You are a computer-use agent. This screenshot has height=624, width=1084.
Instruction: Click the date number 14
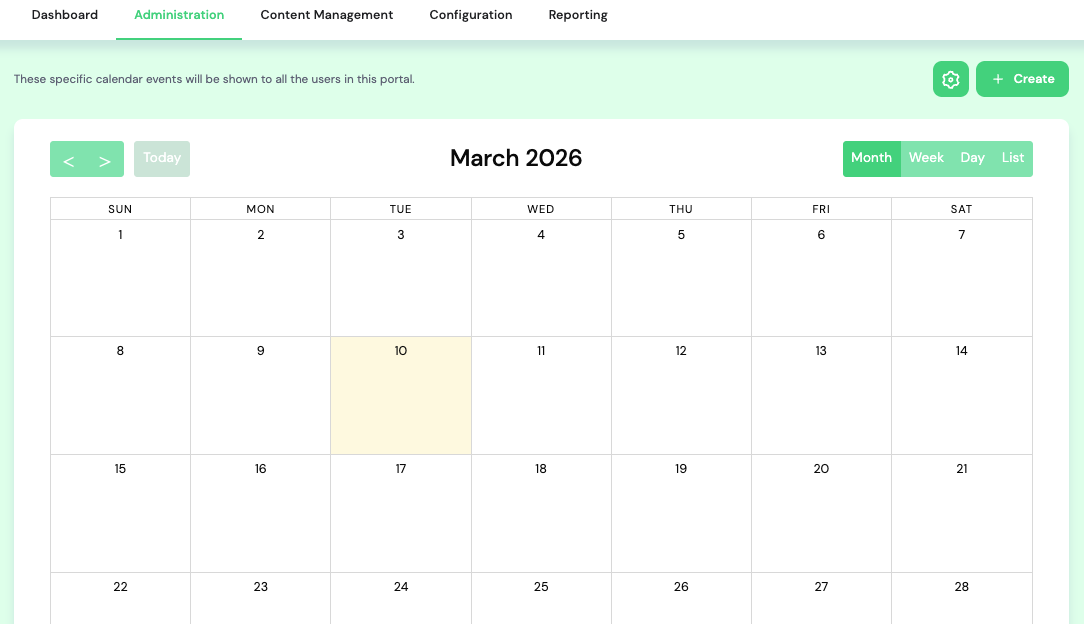click(x=962, y=351)
